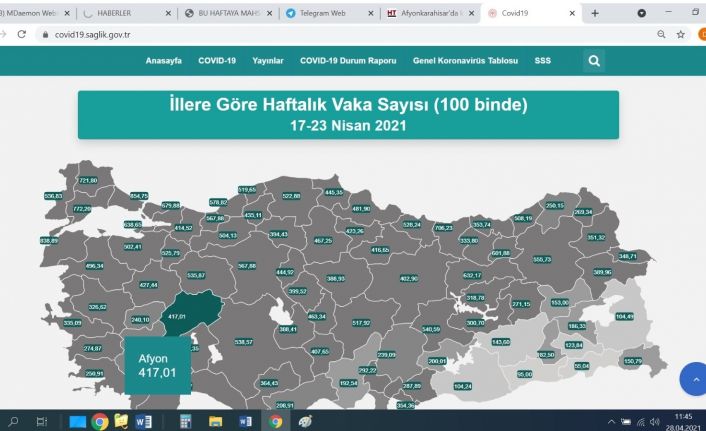Reload the page with the refresh icon
Viewport: 706px width, 431px height.
[x=22, y=34]
